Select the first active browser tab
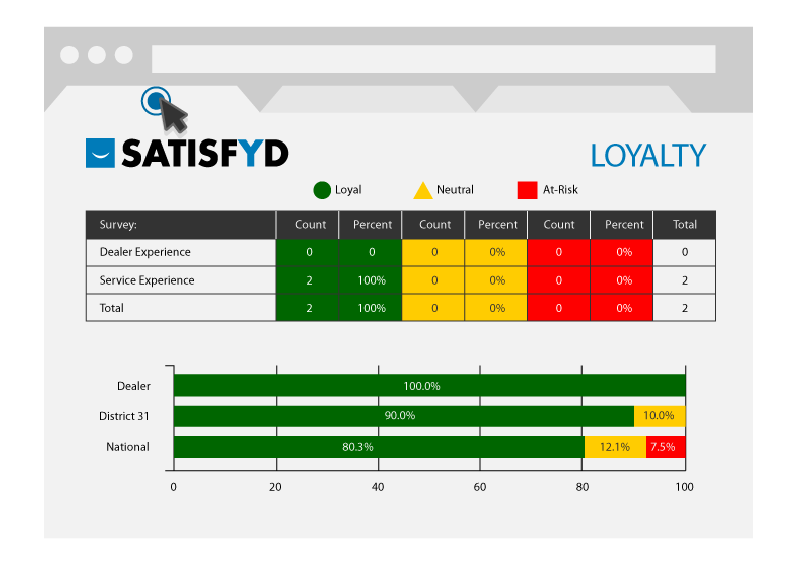 pyautogui.click(x=152, y=99)
